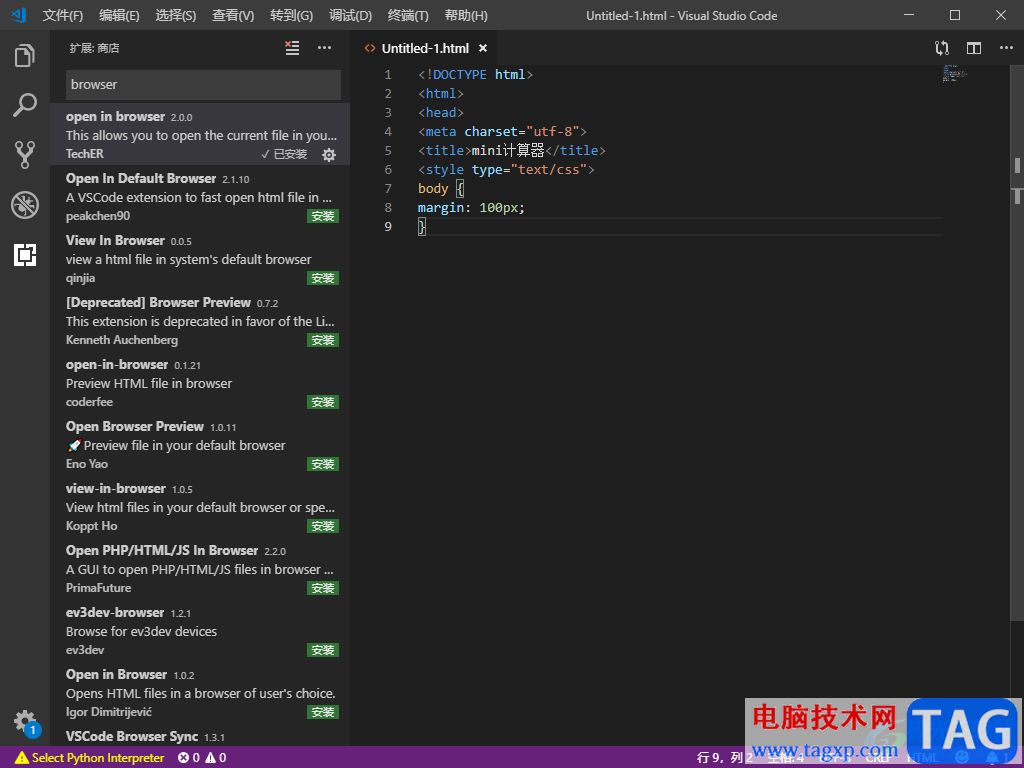Open the 调试(D) menu
The image size is (1024, 768).
point(351,15)
